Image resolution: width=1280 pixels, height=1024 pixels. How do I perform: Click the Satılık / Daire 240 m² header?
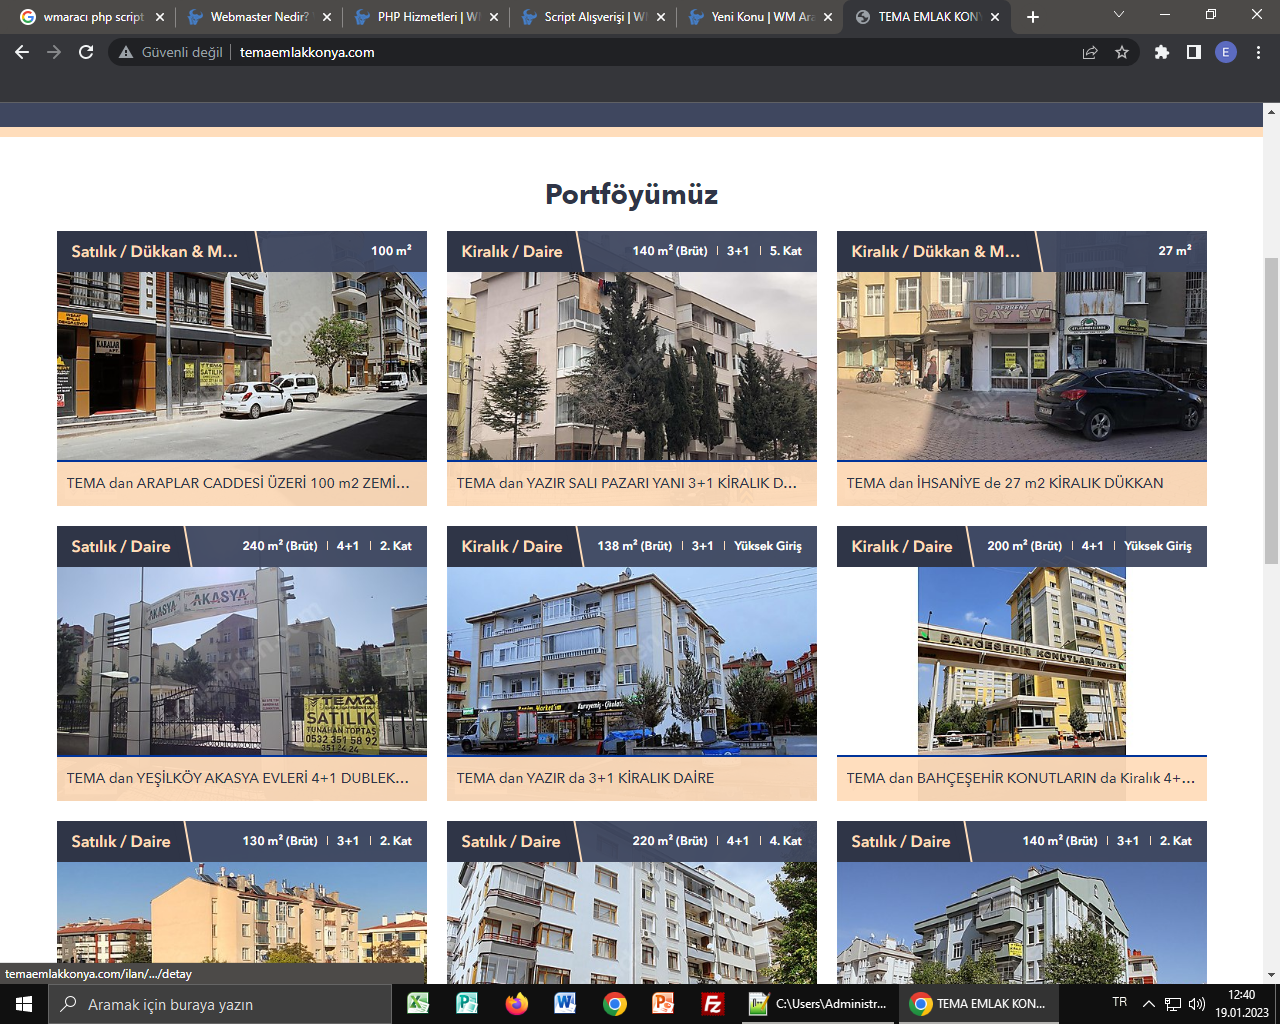coord(242,546)
